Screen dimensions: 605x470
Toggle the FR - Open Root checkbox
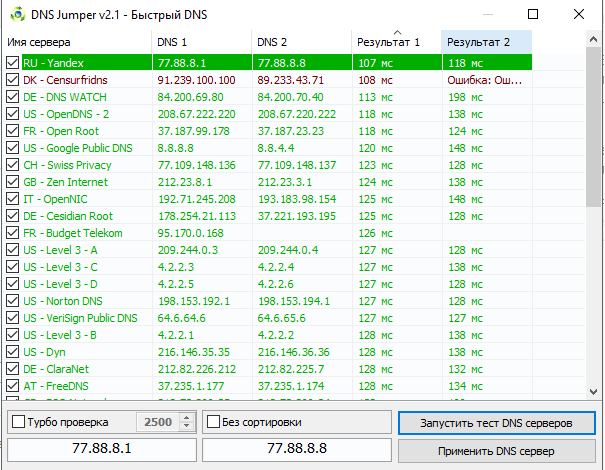pos(12,130)
